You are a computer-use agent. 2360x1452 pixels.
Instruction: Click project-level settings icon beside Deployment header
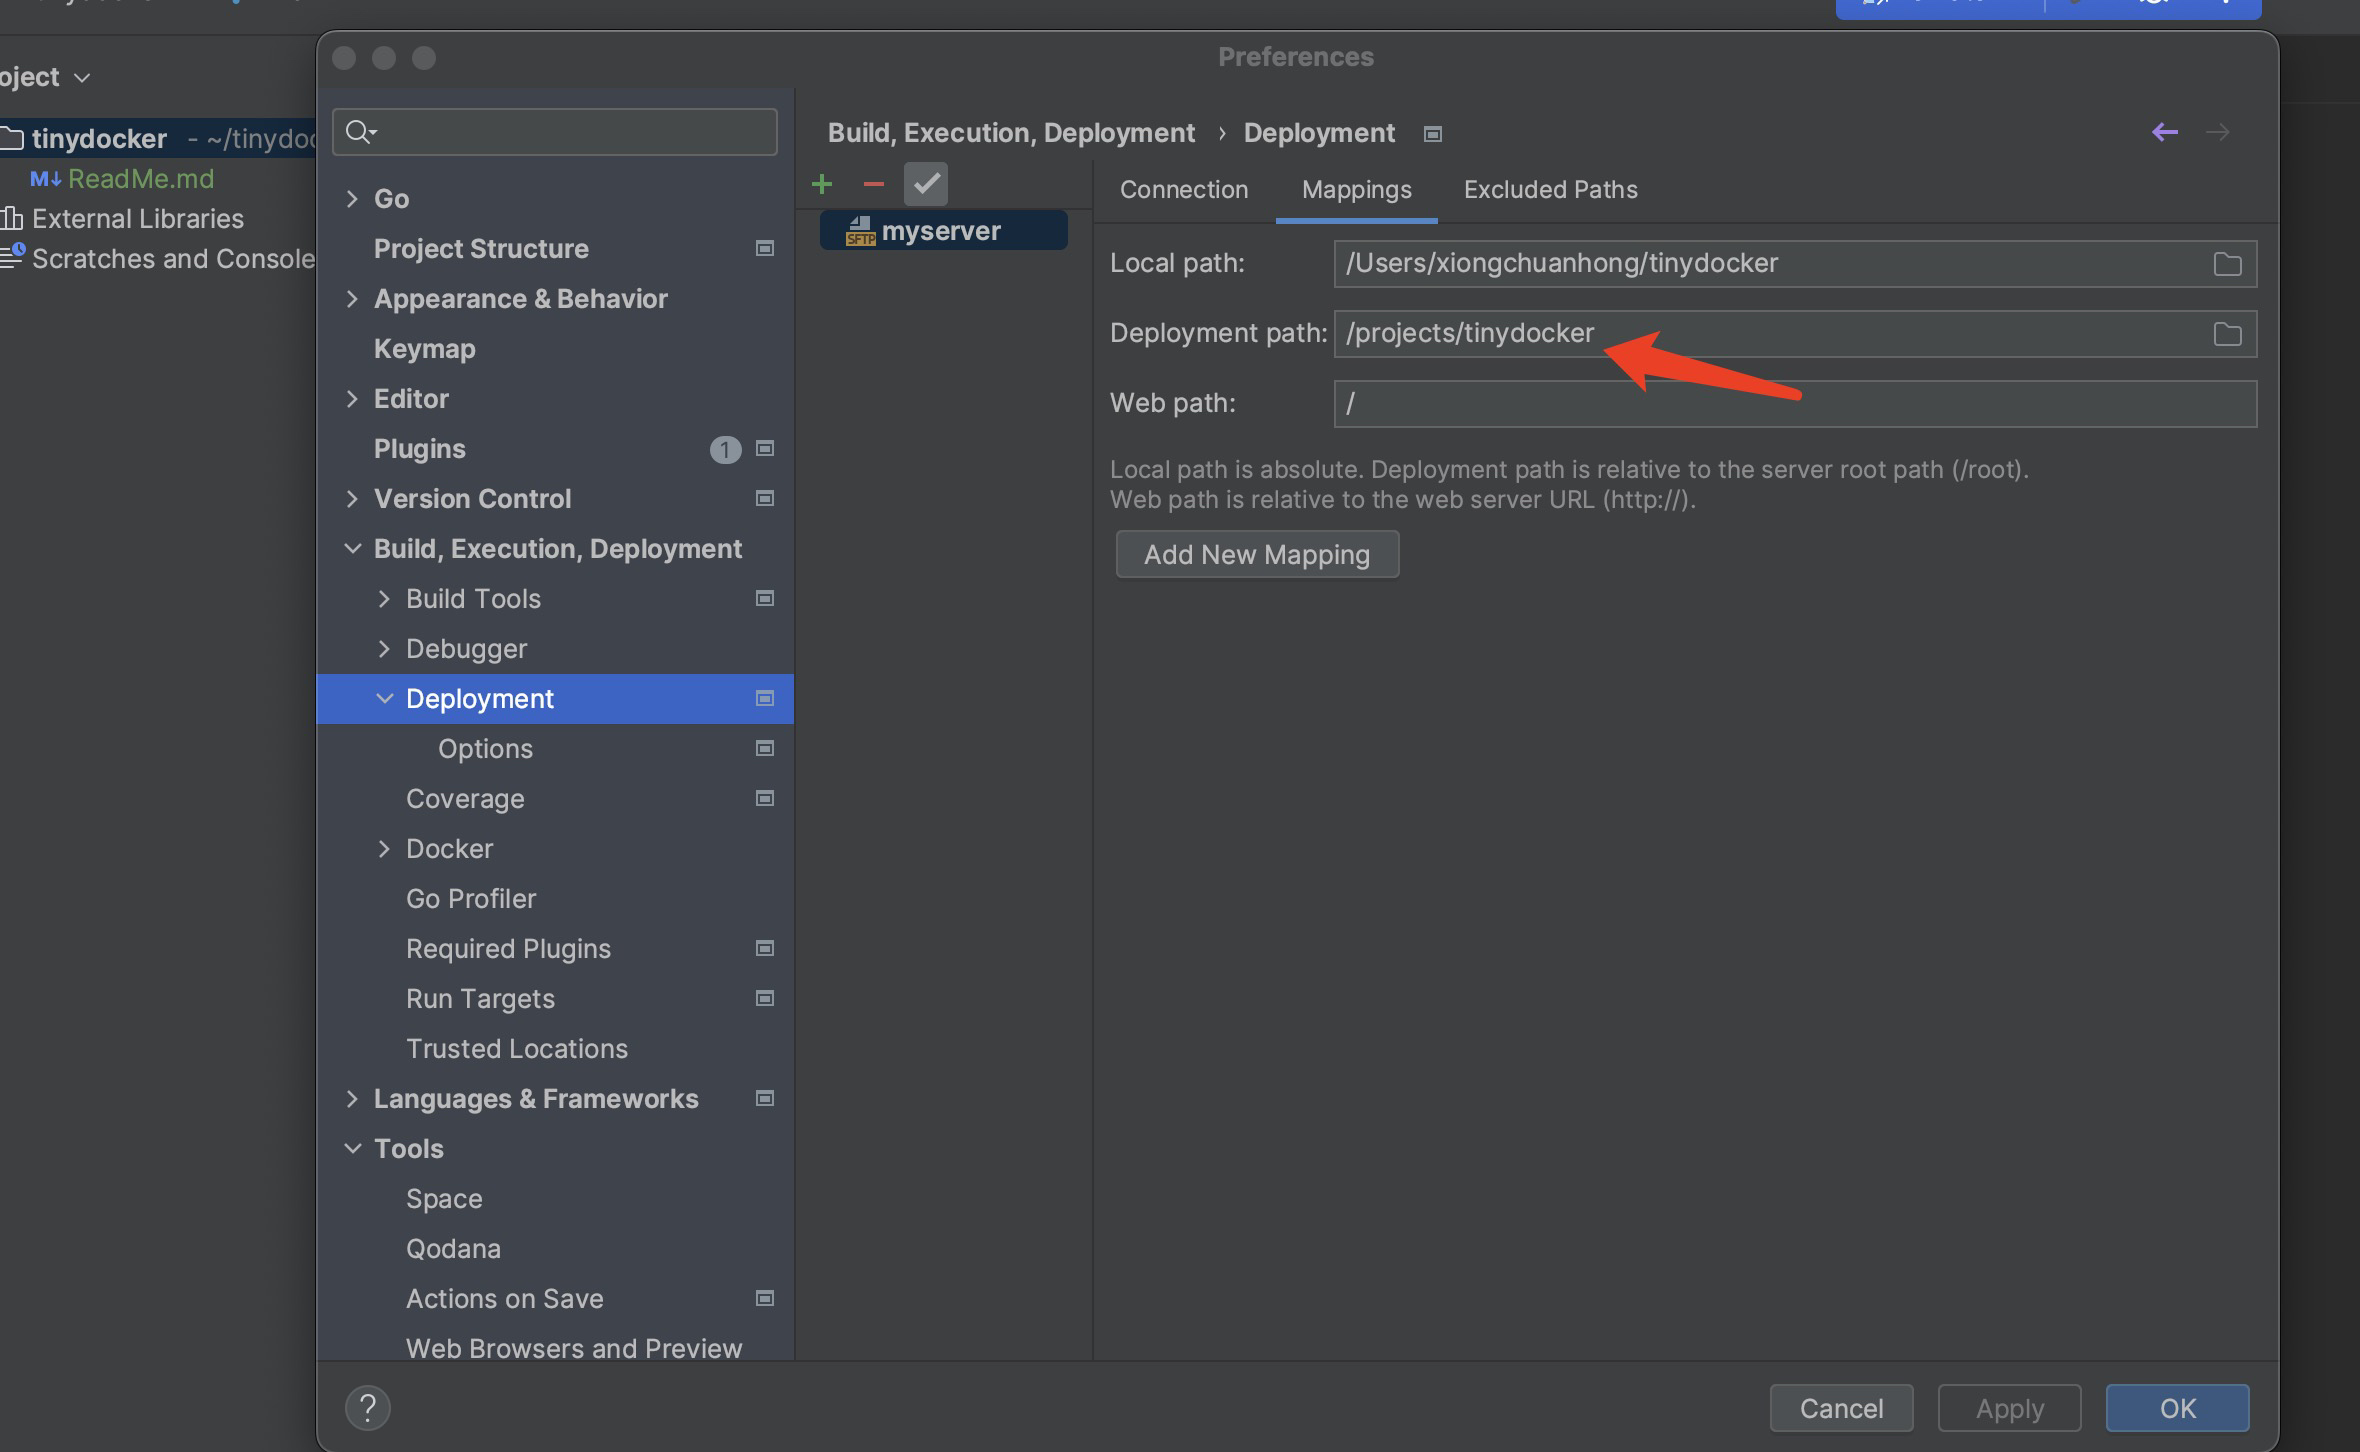(x=1433, y=134)
